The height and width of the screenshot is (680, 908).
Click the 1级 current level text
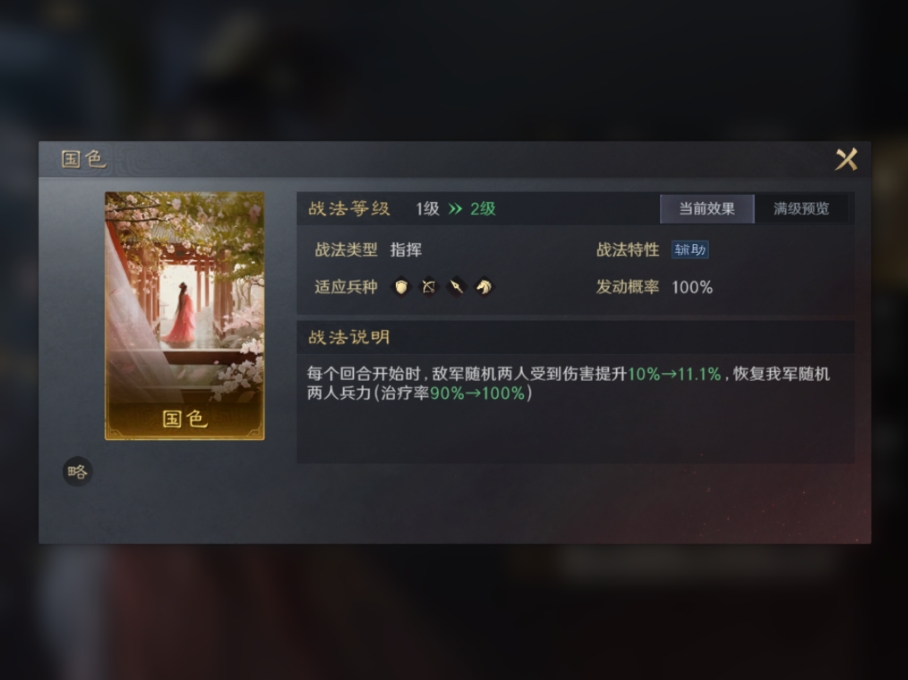pyautogui.click(x=428, y=209)
